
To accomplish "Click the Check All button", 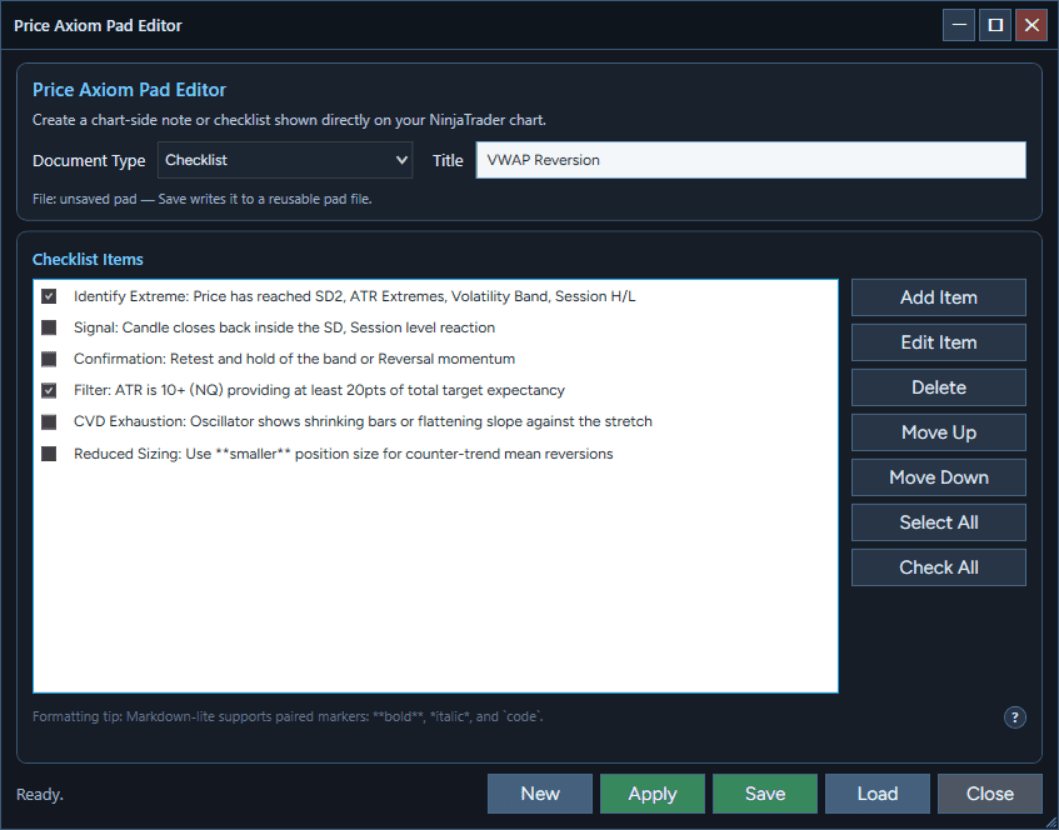I will point(938,567).
